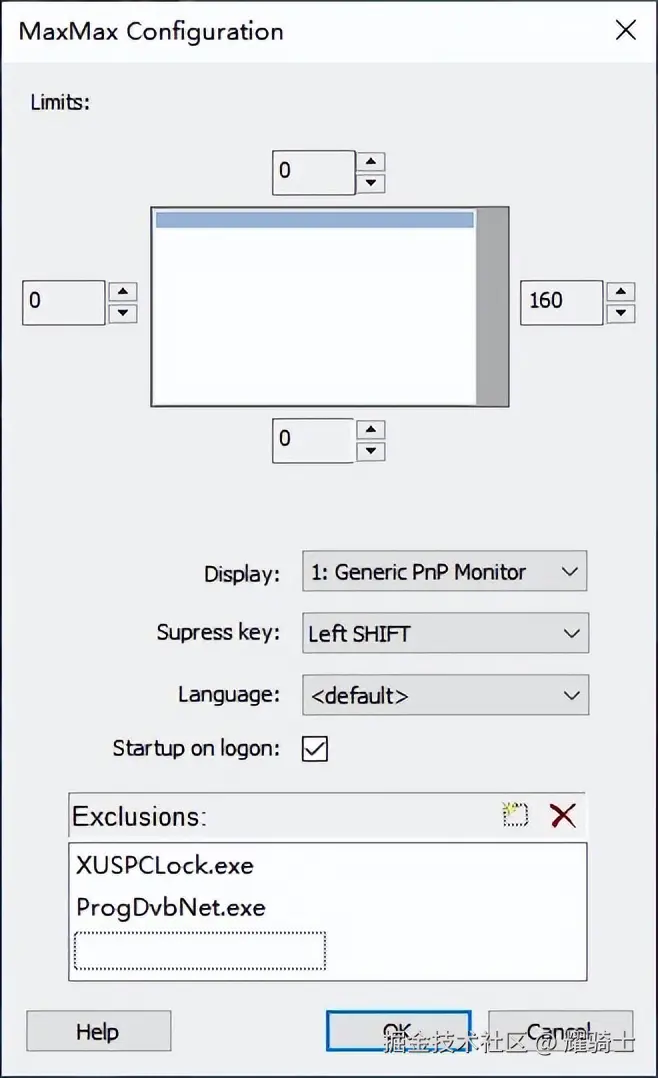Expand the Supress key dropdown
This screenshot has height=1078, width=658.
[x=445, y=633]
